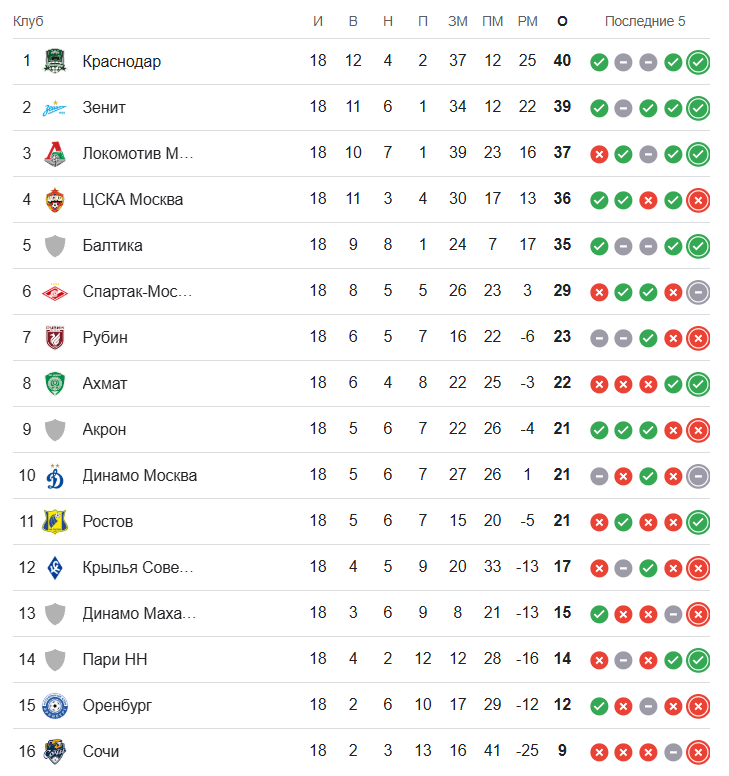Select the Пари НН team name

114,659
